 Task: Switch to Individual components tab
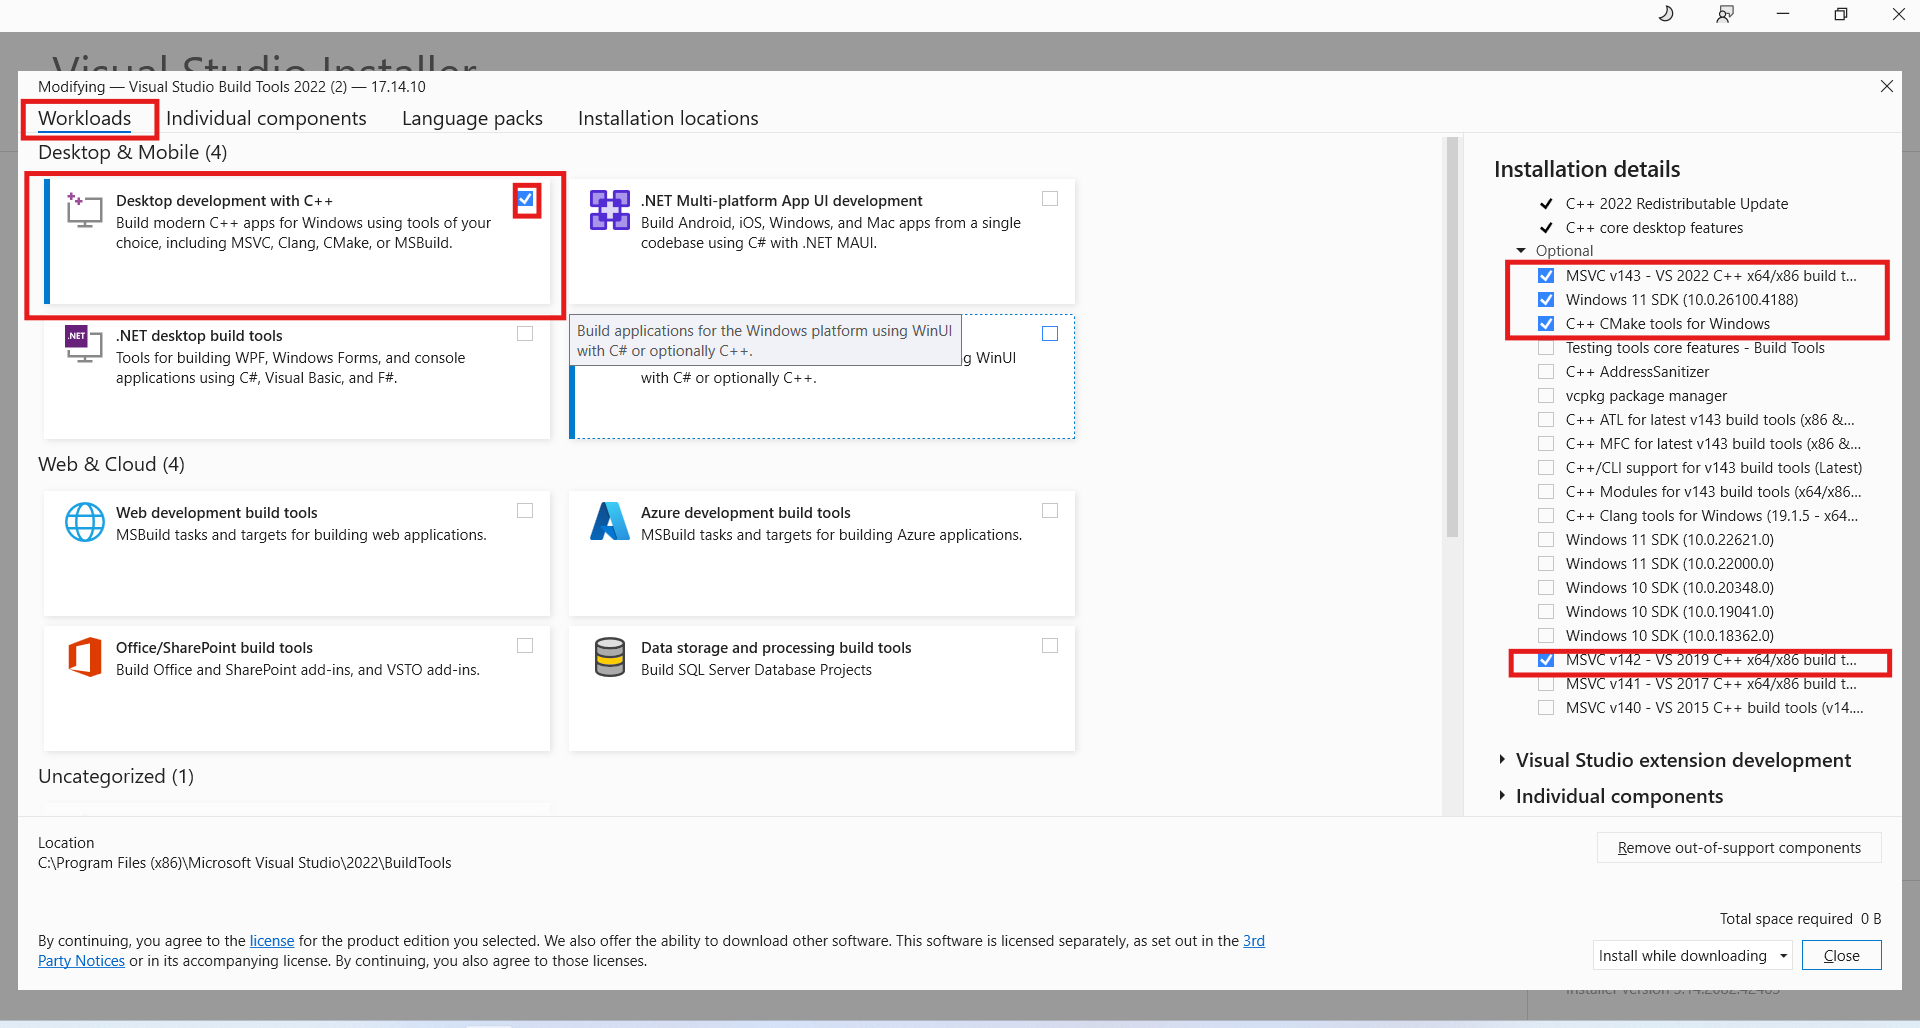(266, 118)
